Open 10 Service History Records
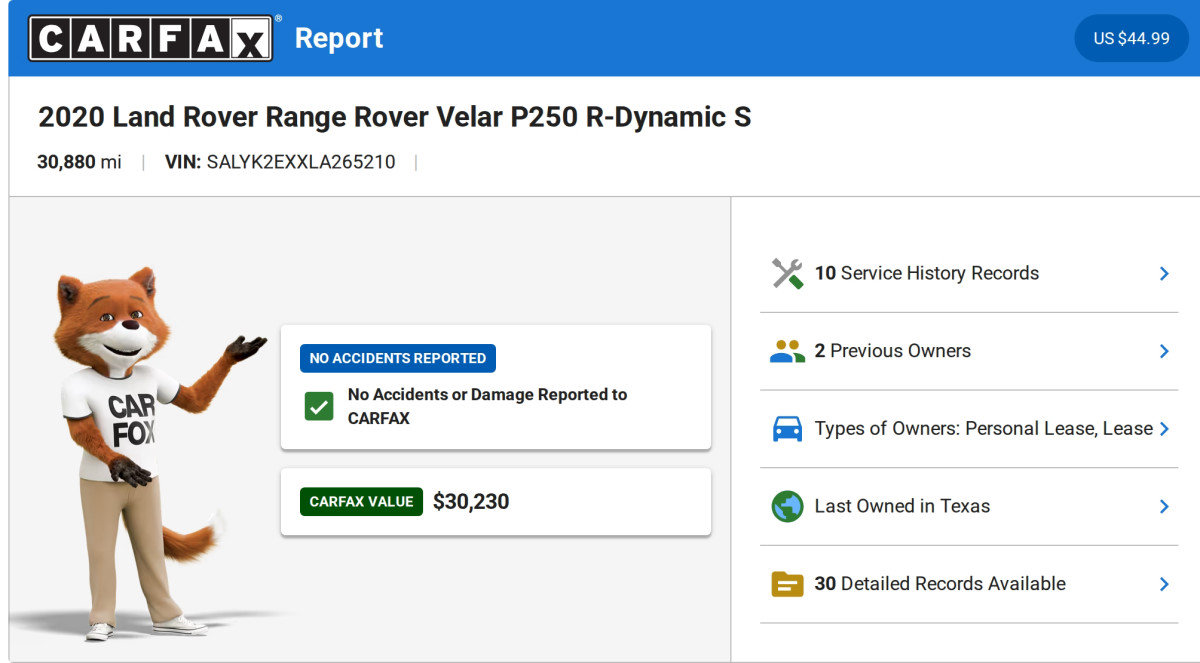Screen dimensions: 1200x663 click(969, 273)
